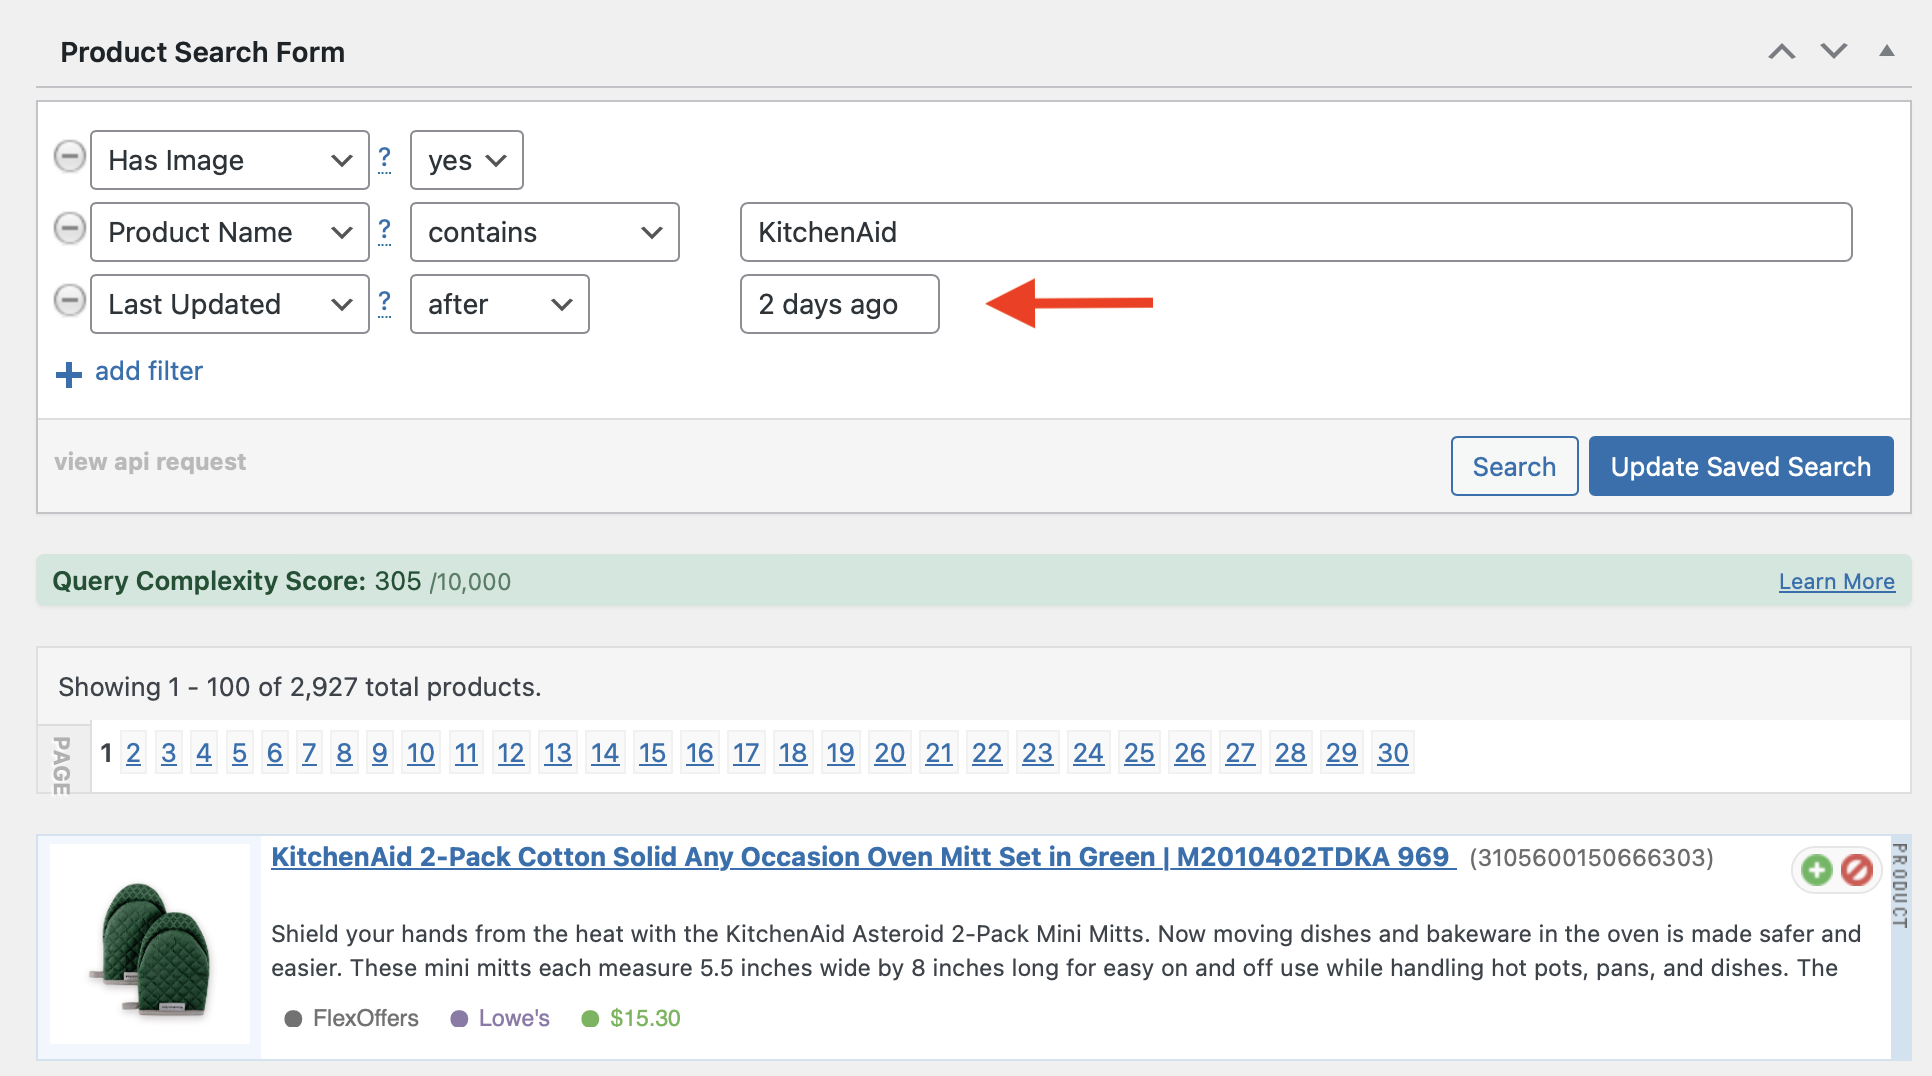Open the yes value dropdown
The width and height of the screenshot is (1932, 1076).
[467, 160]
